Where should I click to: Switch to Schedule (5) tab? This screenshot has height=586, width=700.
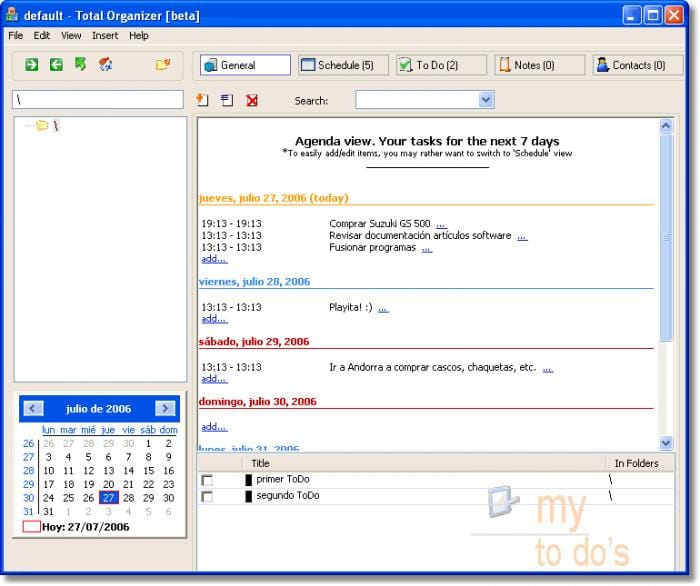pyautogui.click(x=343, y=65)
